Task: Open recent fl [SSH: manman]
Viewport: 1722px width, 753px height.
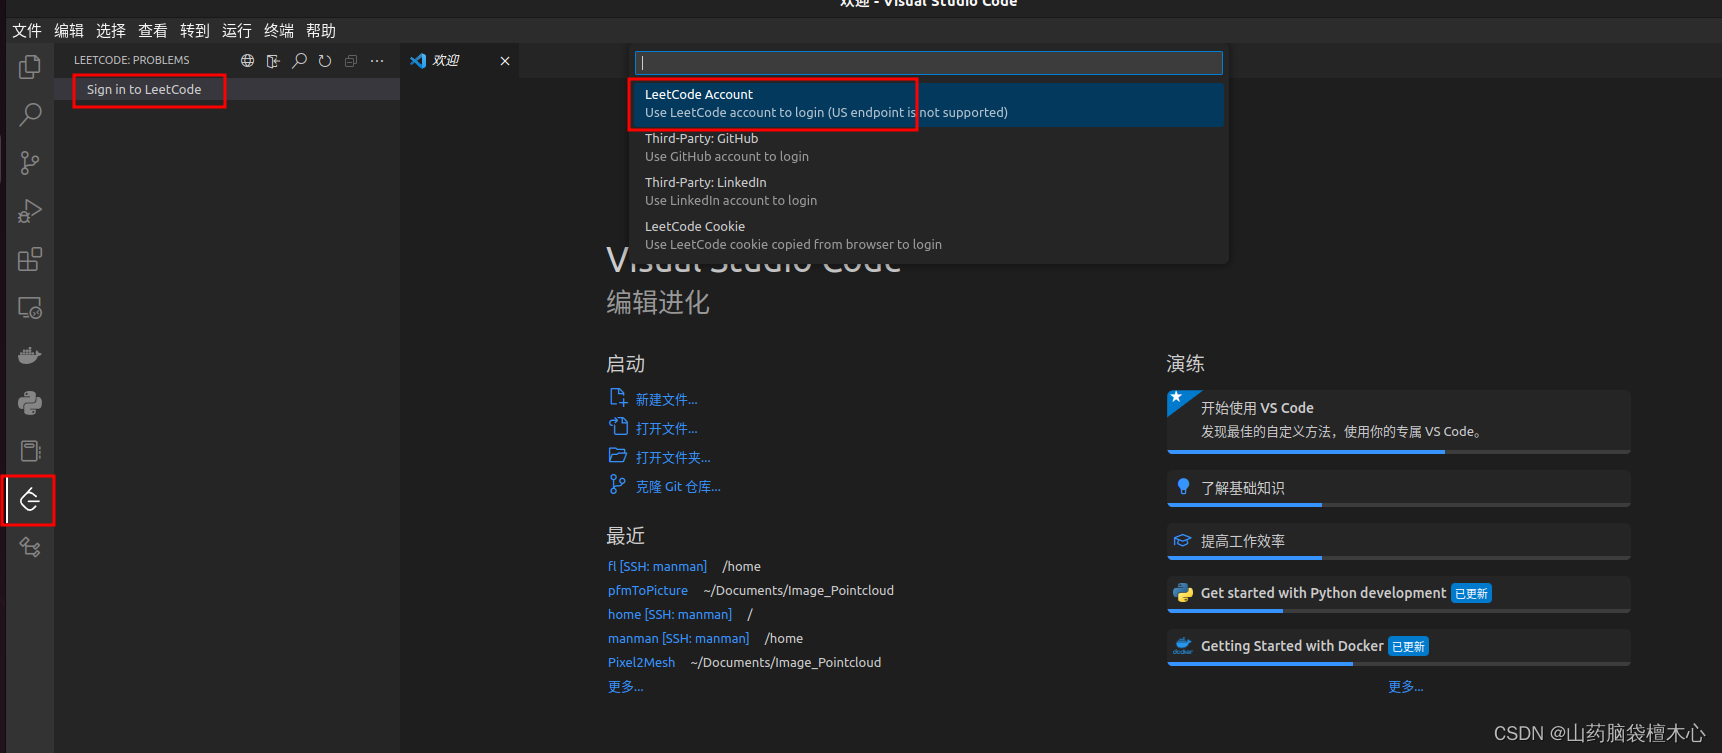Action: tap(657, 567)
